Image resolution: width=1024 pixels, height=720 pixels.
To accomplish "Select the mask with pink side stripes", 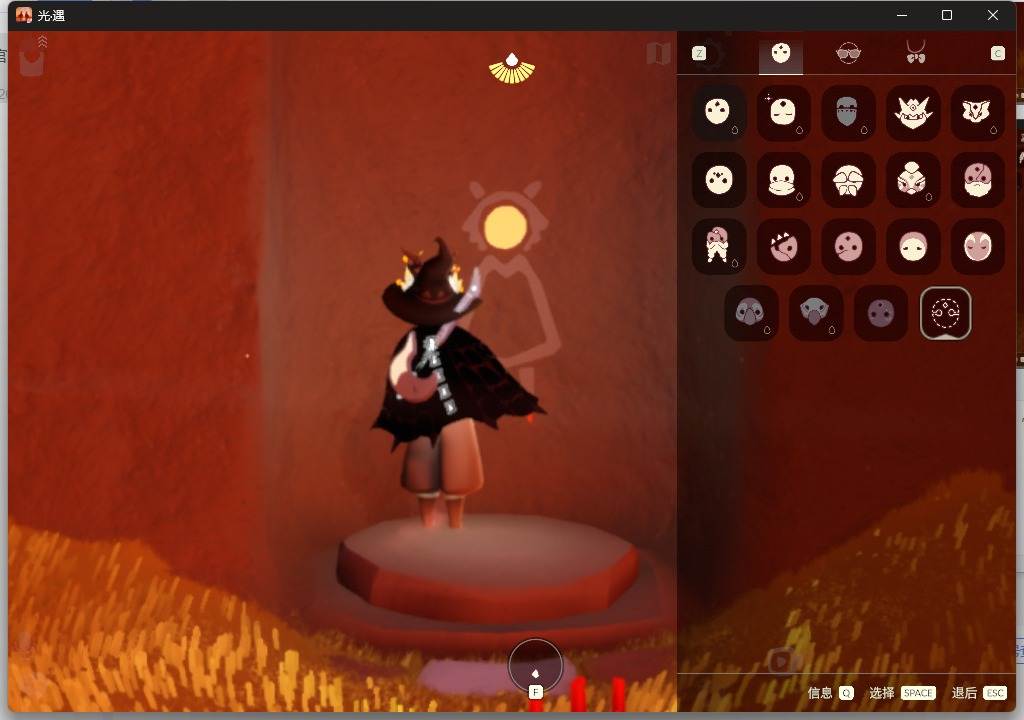I will pos(978,246).
